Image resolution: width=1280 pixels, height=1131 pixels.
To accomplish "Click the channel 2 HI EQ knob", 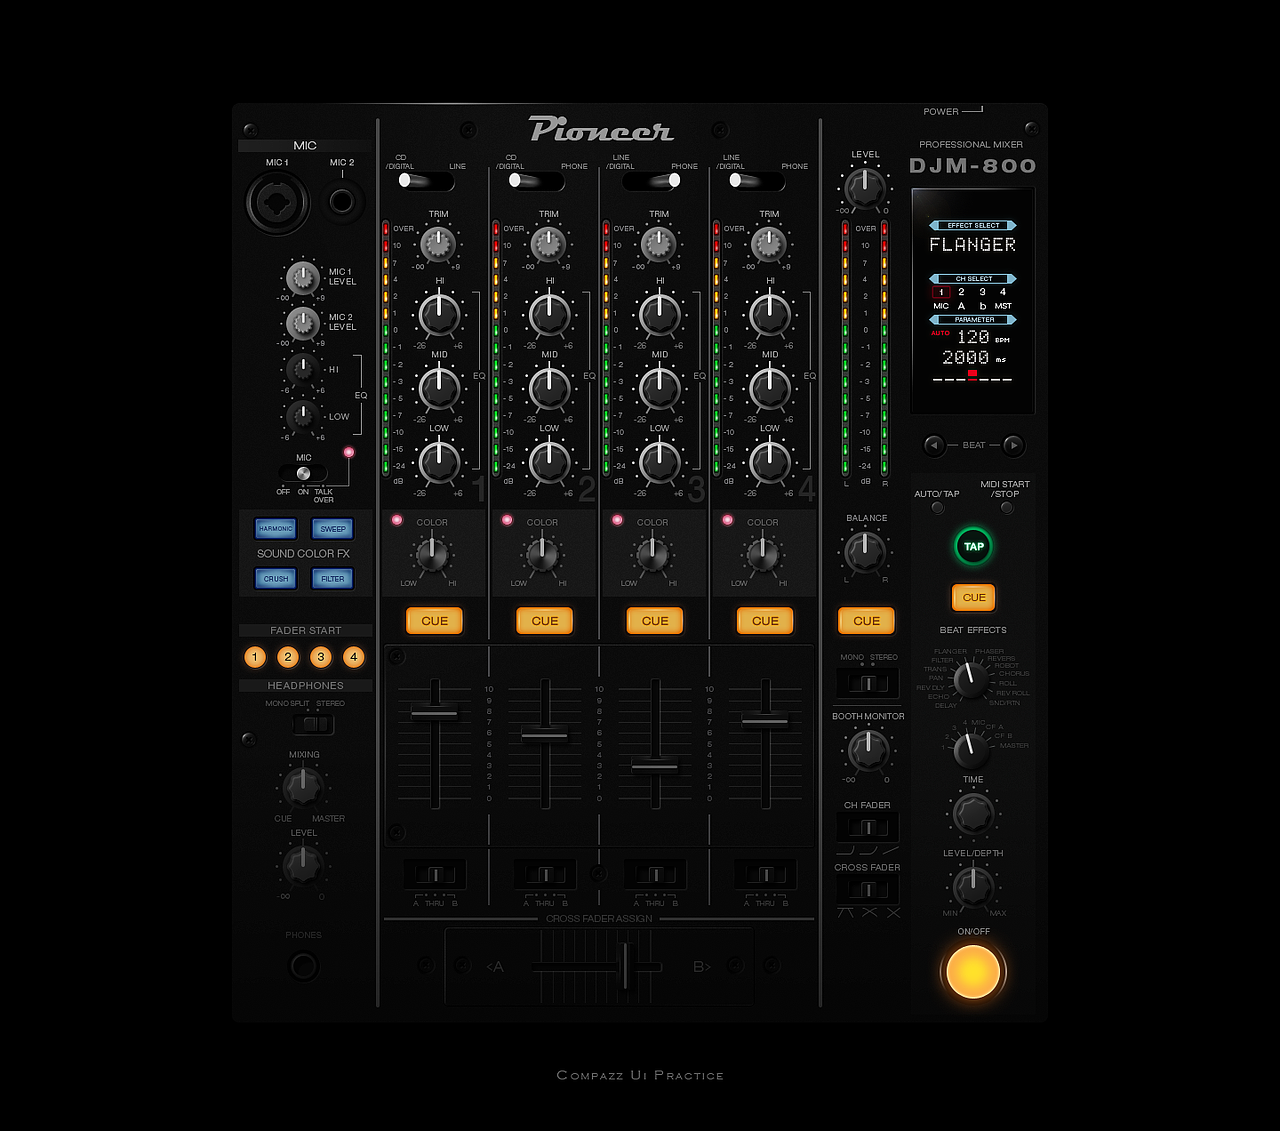I will pyautogui.click(x=550, y=316).
